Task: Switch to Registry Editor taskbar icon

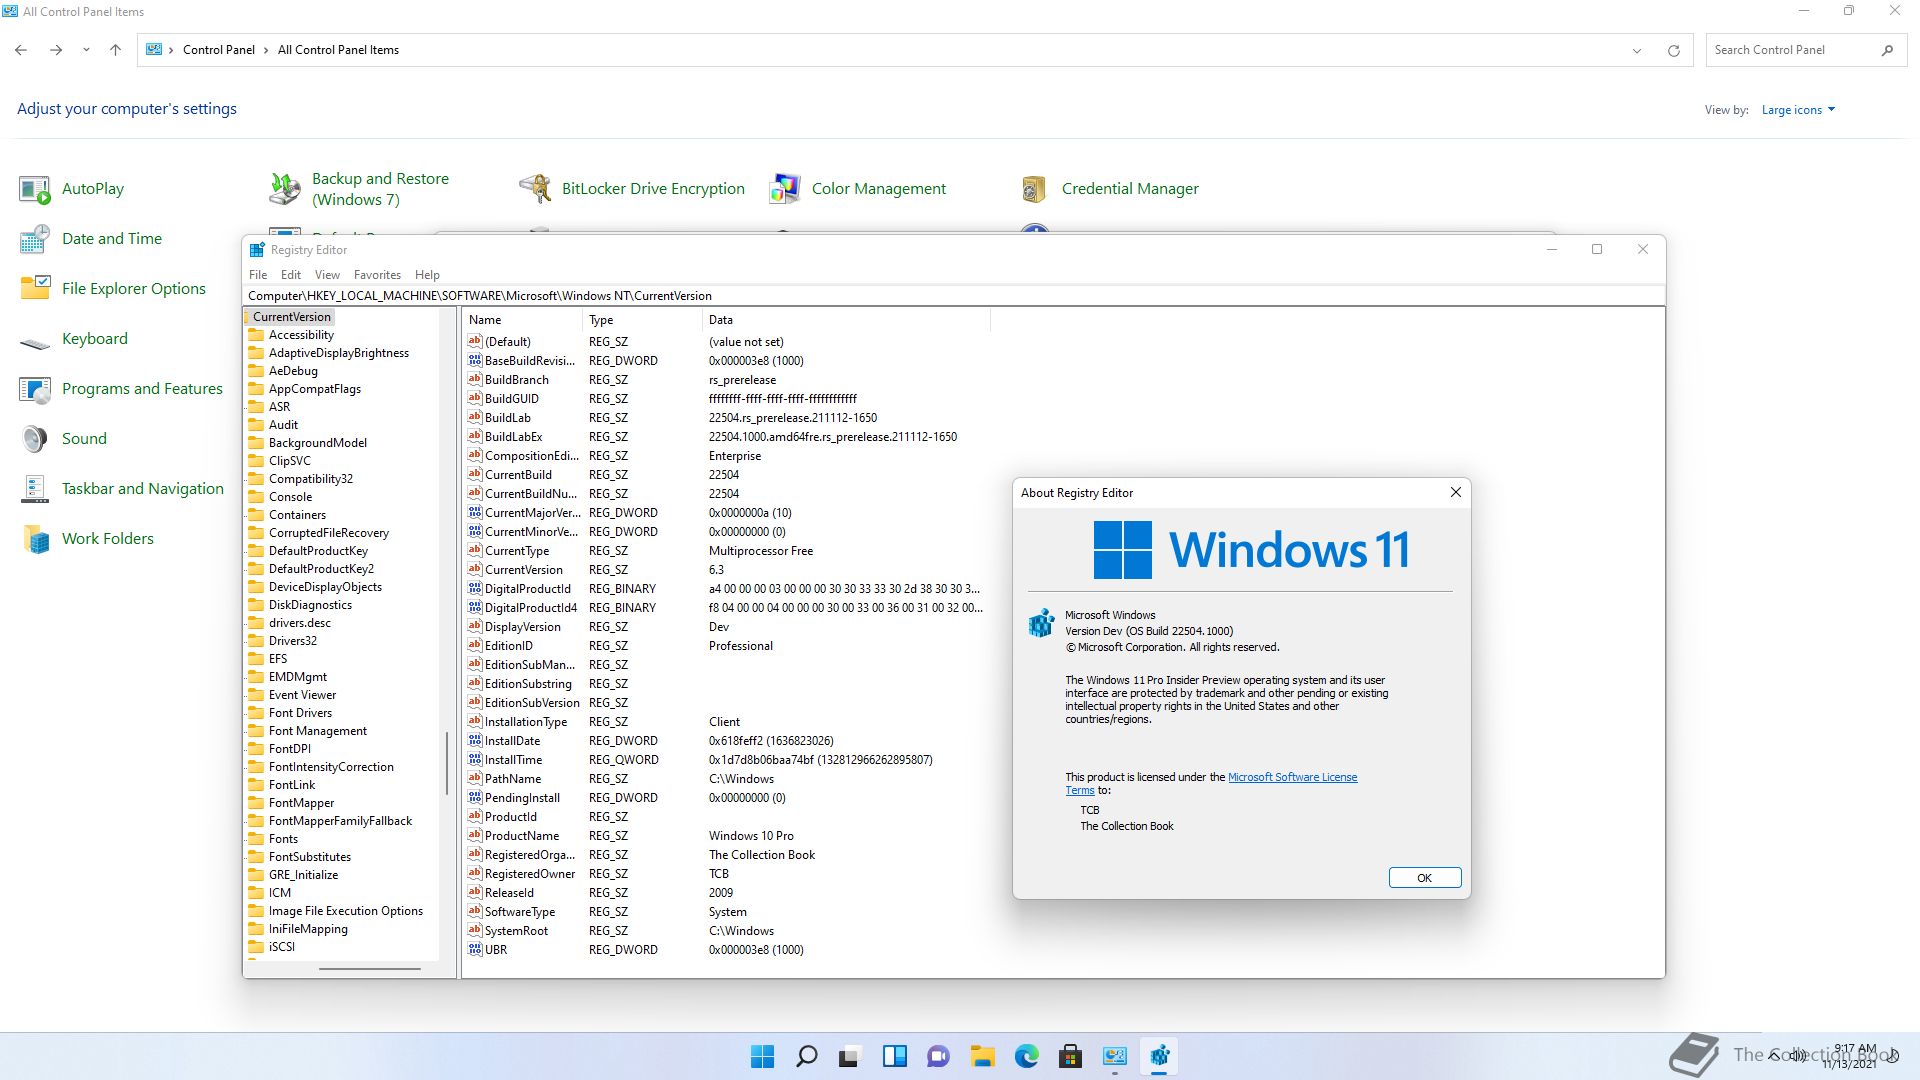Action: [1159, 1056]
